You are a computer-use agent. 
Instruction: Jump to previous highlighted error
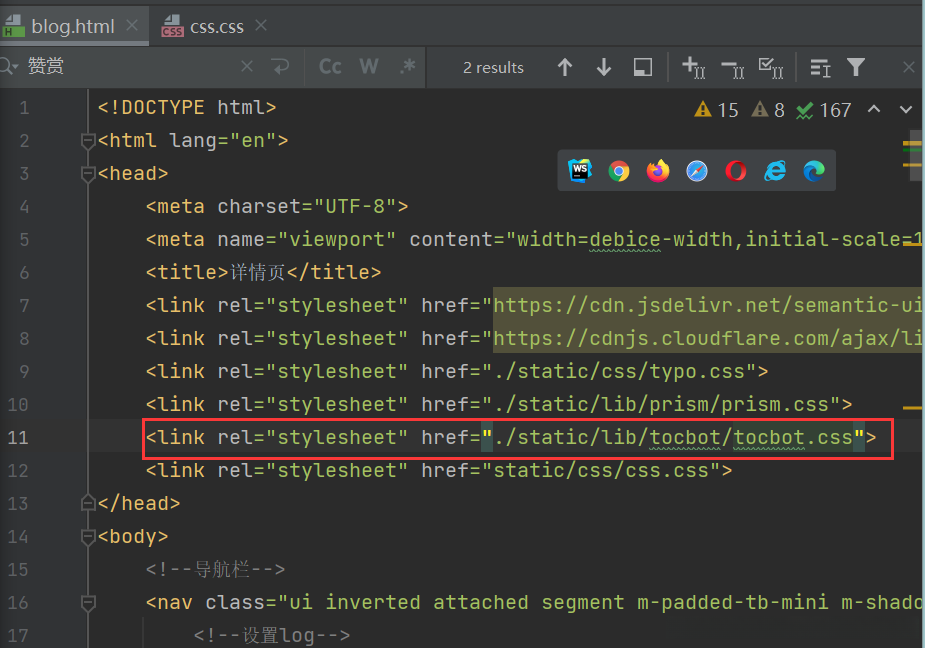click(x=874, y=109)
